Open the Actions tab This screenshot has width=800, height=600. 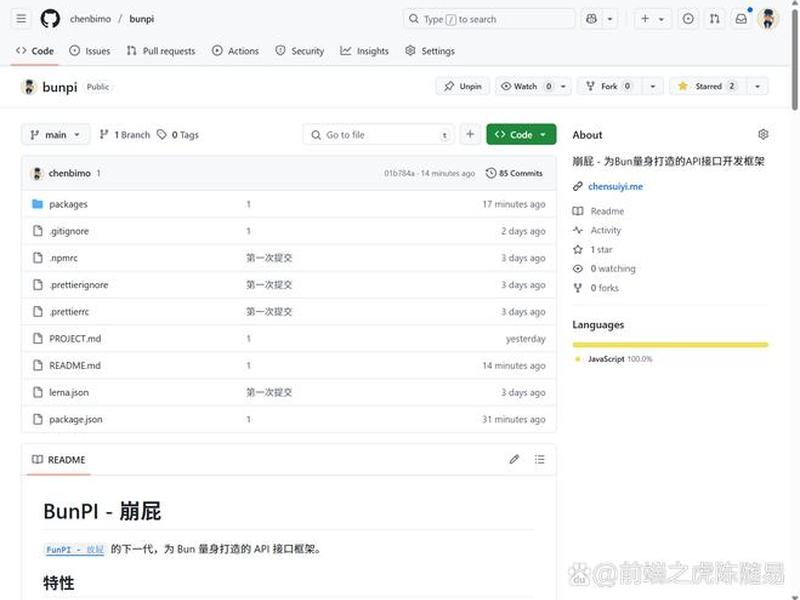tap(235, 51)
